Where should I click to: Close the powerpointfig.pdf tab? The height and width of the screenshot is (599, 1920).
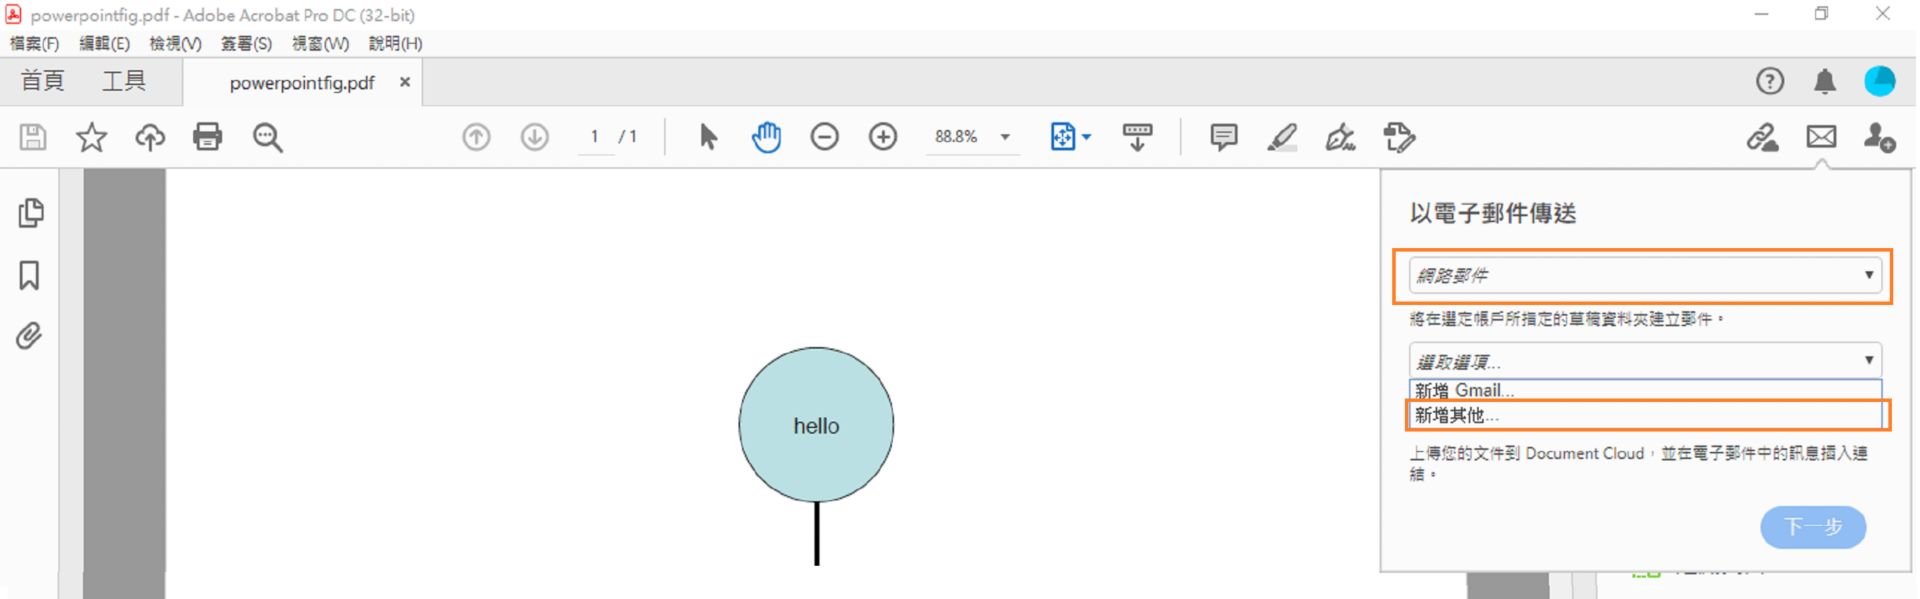point(405,82)
